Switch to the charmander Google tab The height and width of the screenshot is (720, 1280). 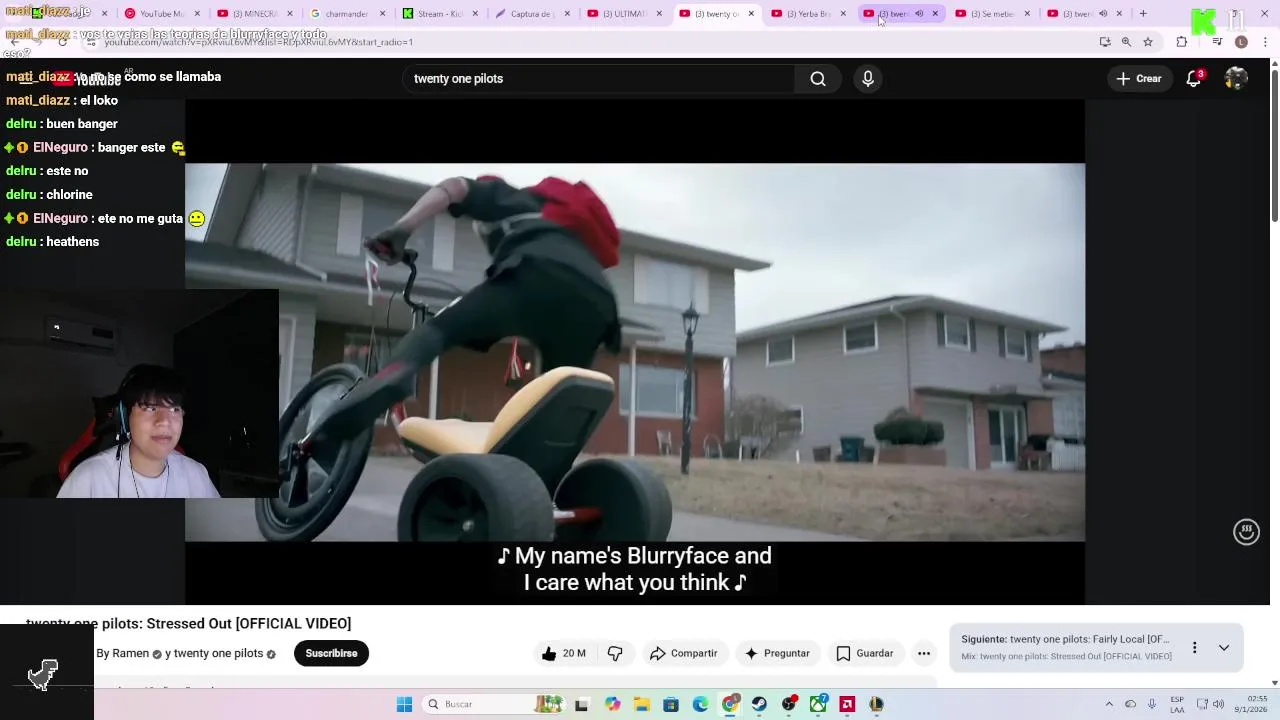coord(345,13)
